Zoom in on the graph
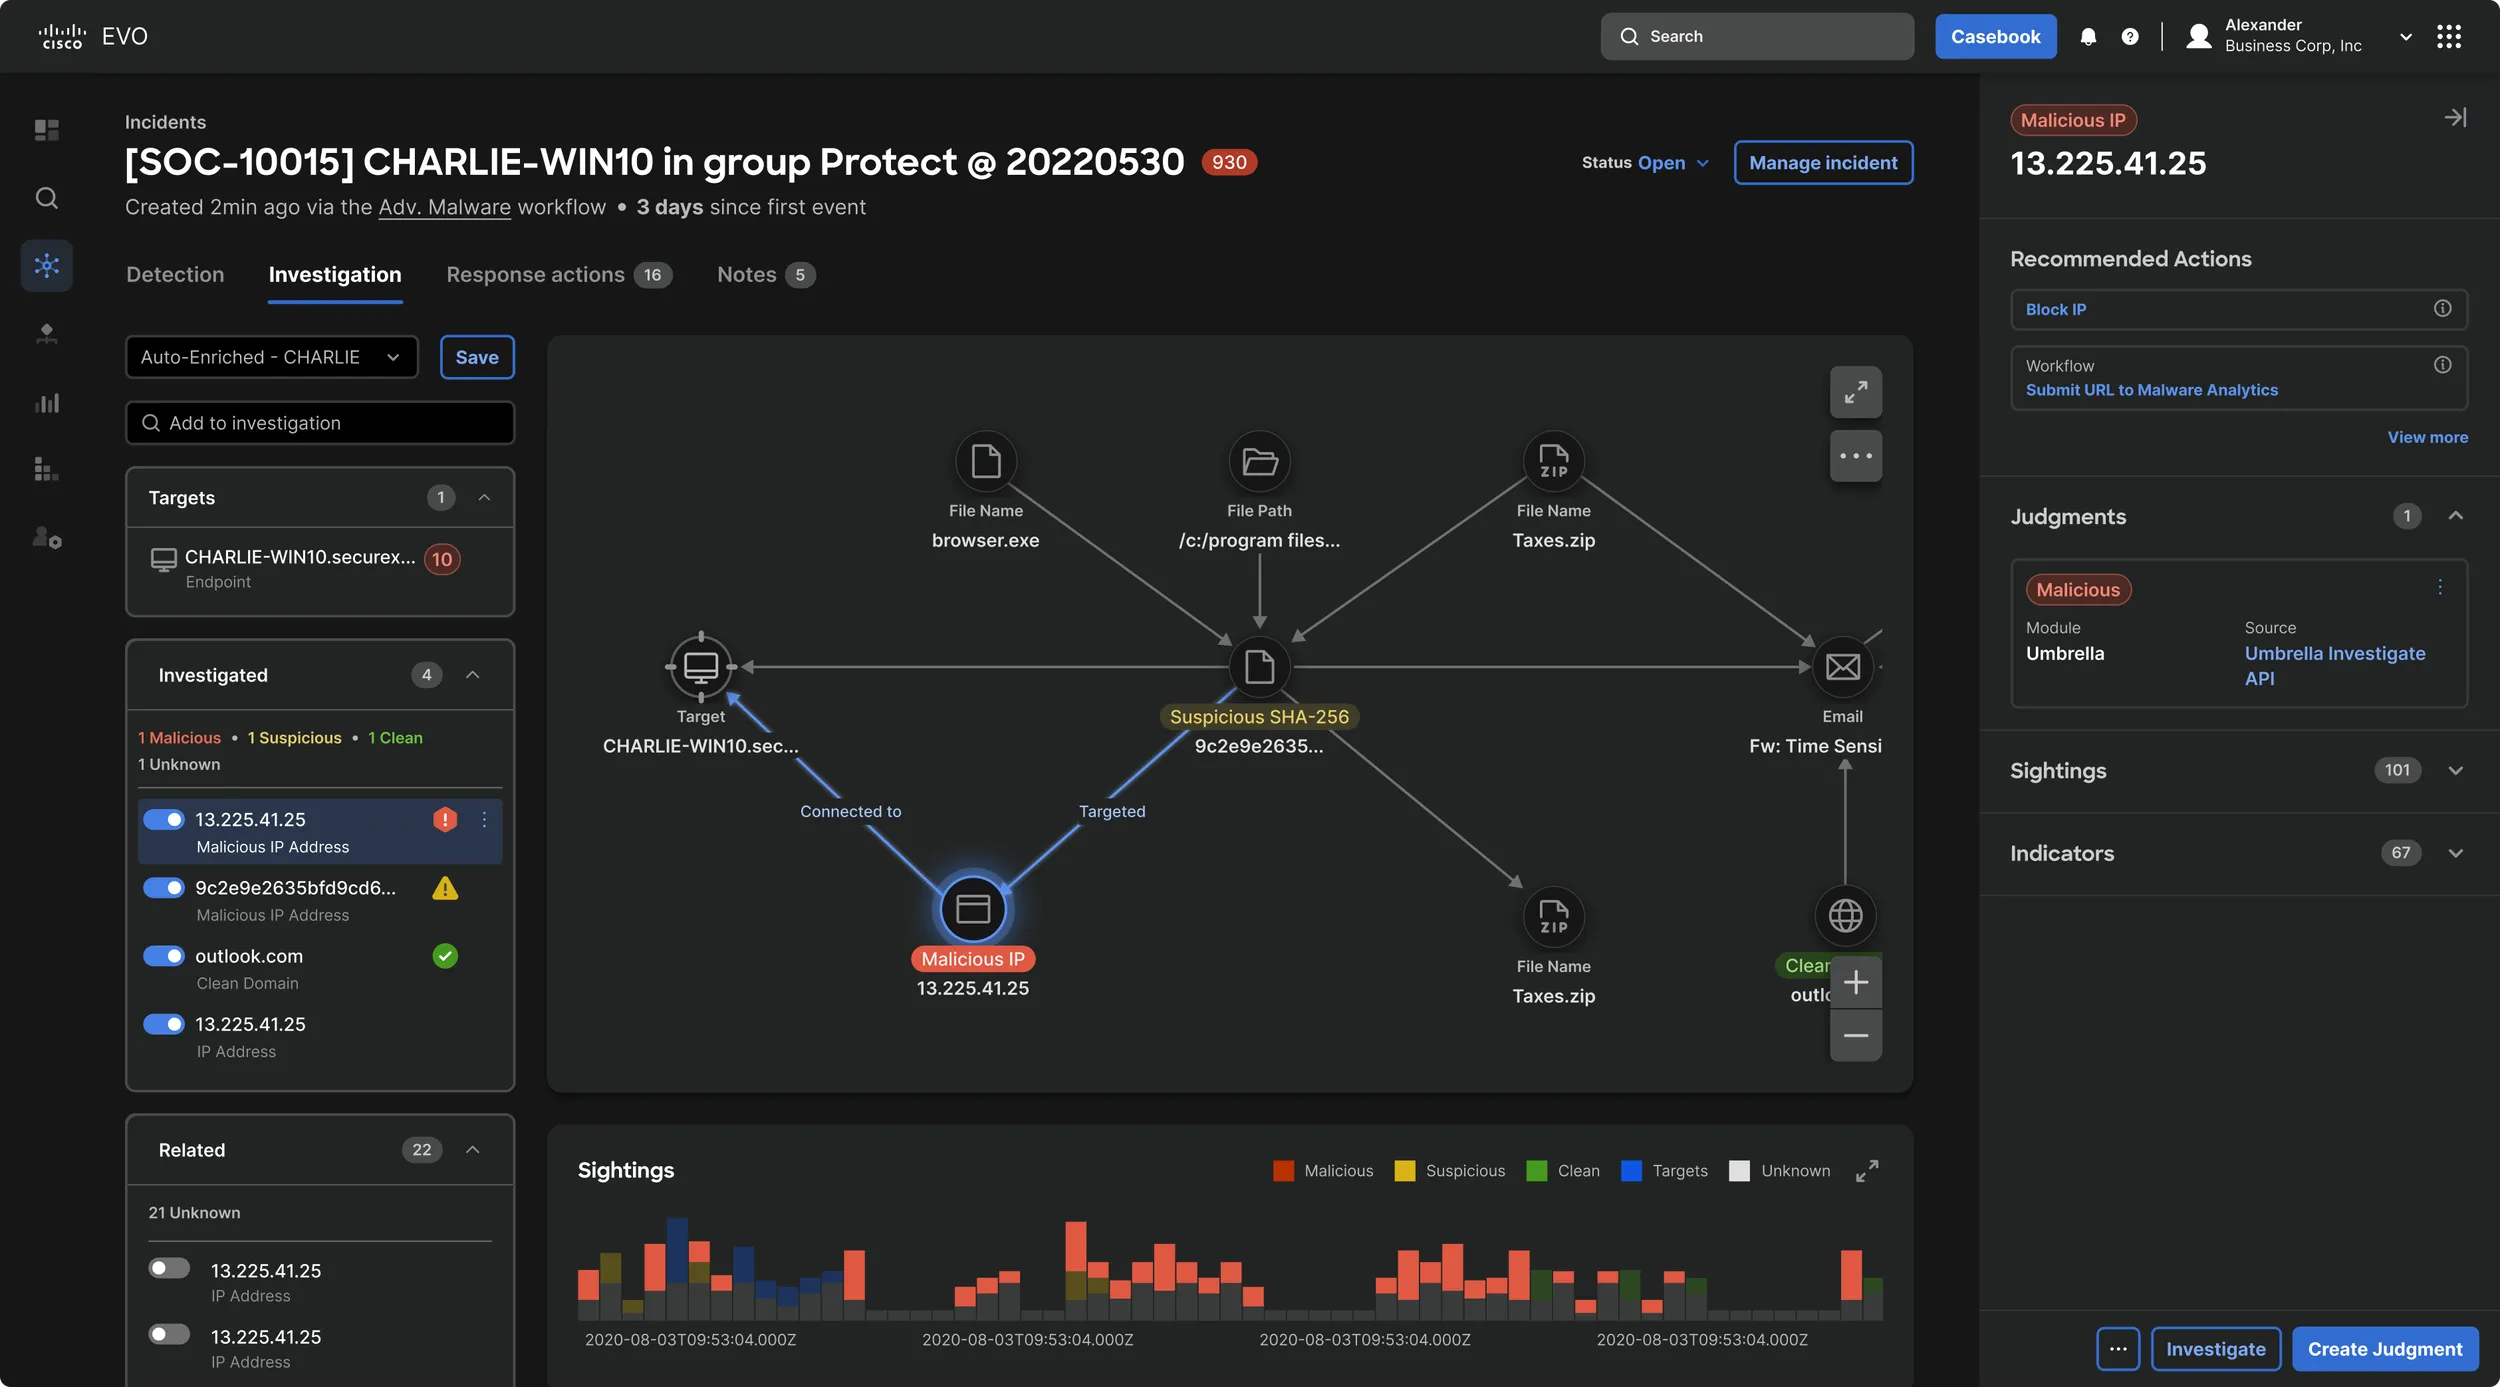2500x1387 pixels. click(1856, 982)
